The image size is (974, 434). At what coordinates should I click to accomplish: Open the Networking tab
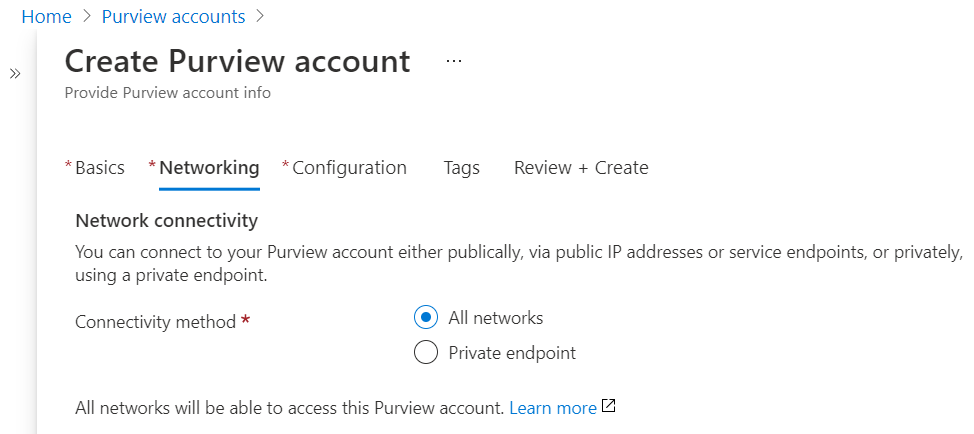(x=209, y=168)
